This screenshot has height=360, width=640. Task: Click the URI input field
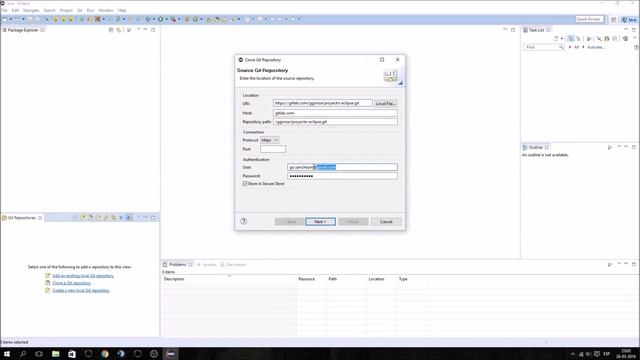[322, 103]
